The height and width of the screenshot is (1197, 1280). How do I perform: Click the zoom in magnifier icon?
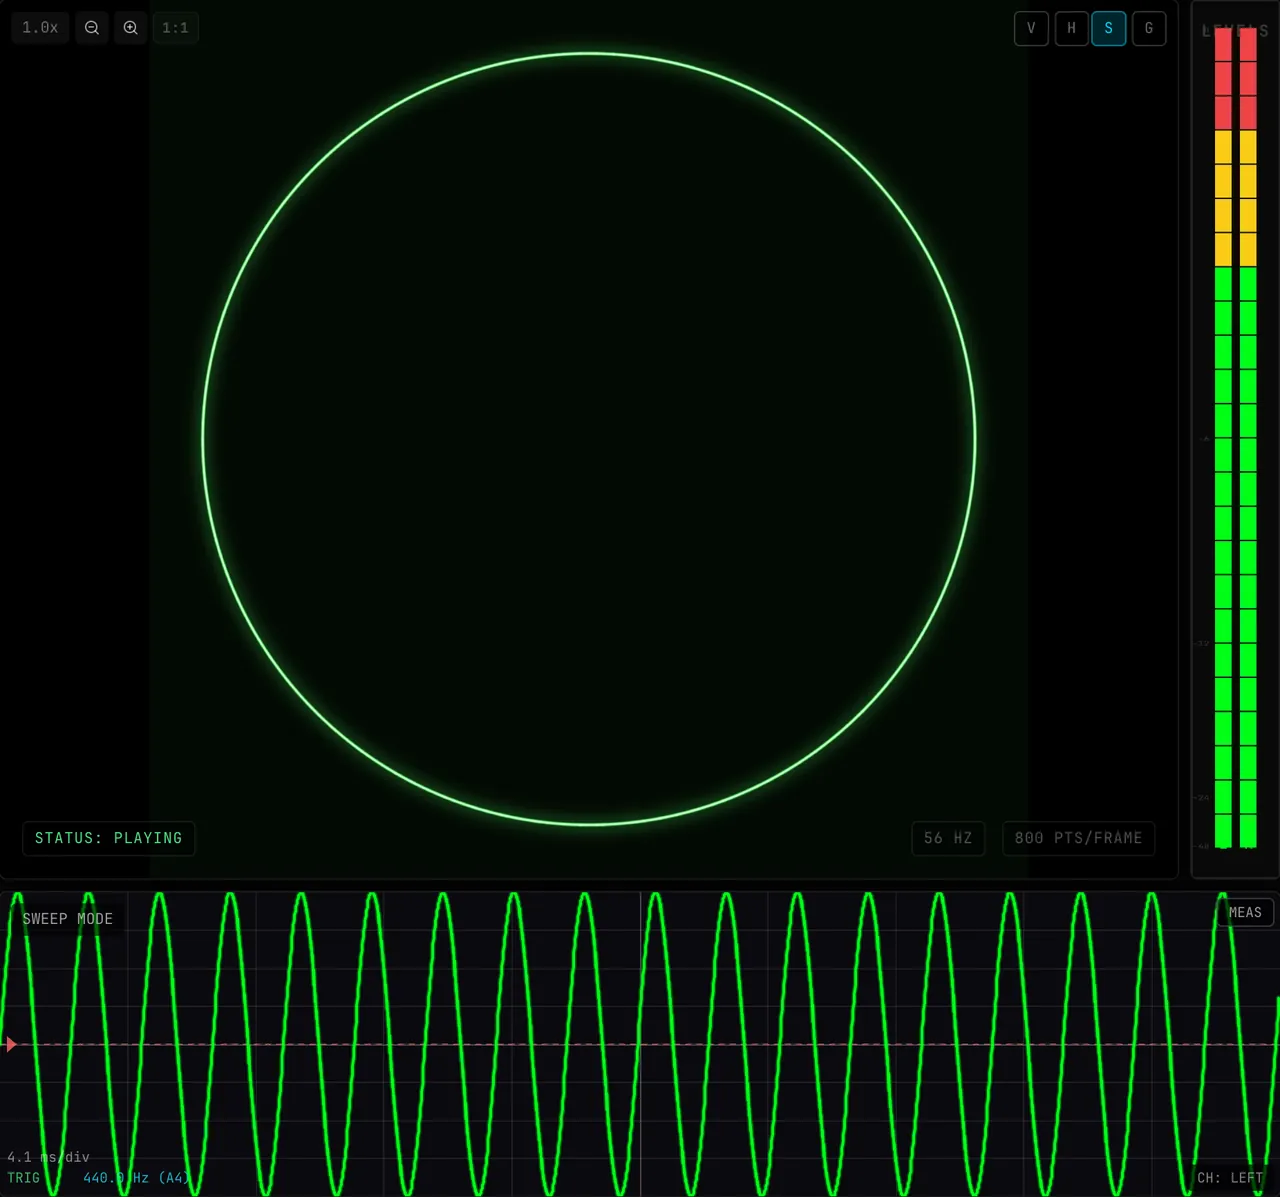[131, 28]
